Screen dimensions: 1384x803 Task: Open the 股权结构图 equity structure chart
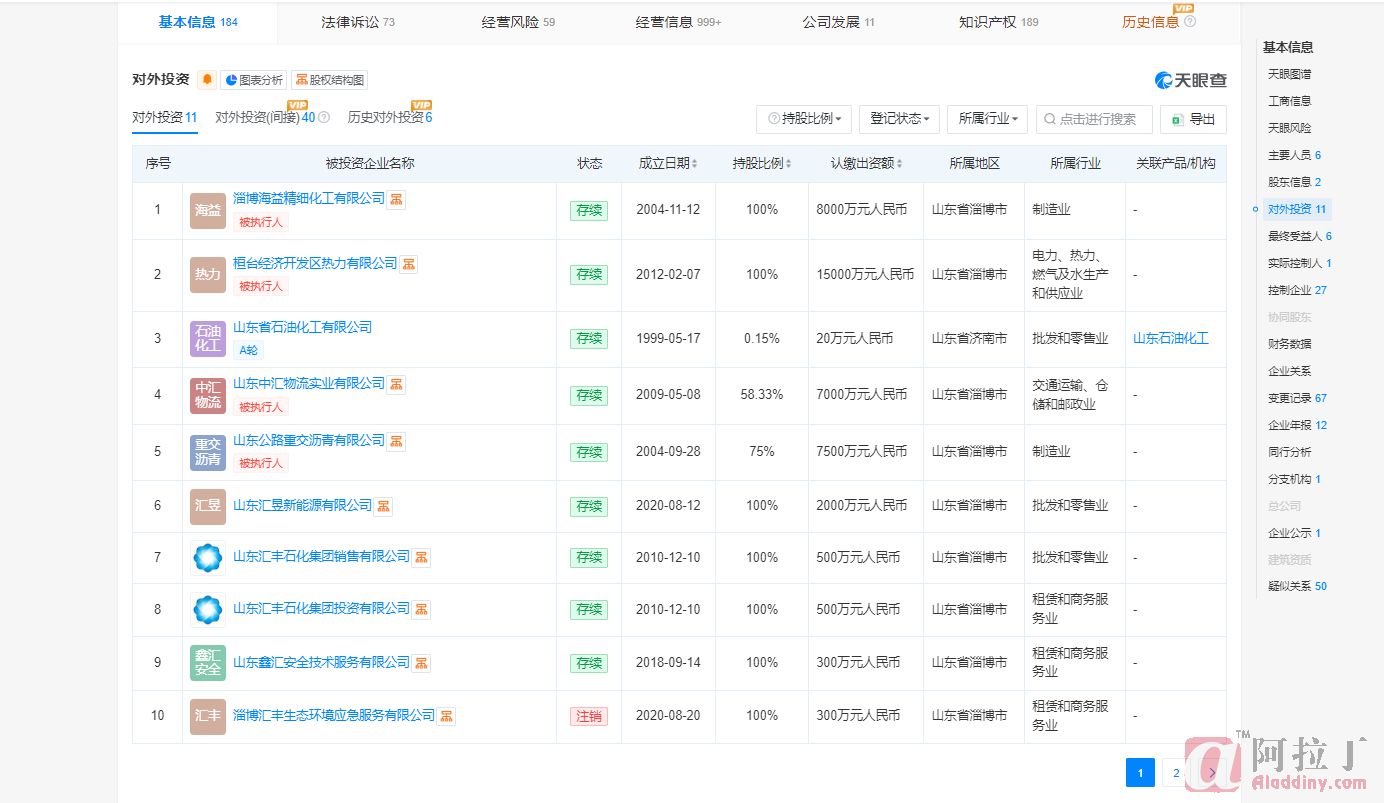pos(329,80)
